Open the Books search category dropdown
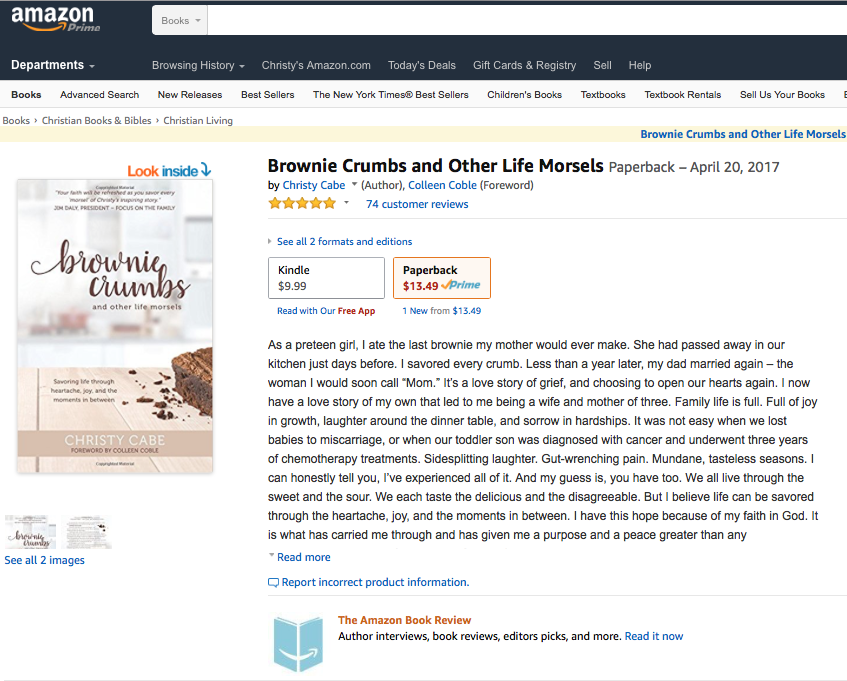Viewport: 847px width, 681px height. click(181, 20)
